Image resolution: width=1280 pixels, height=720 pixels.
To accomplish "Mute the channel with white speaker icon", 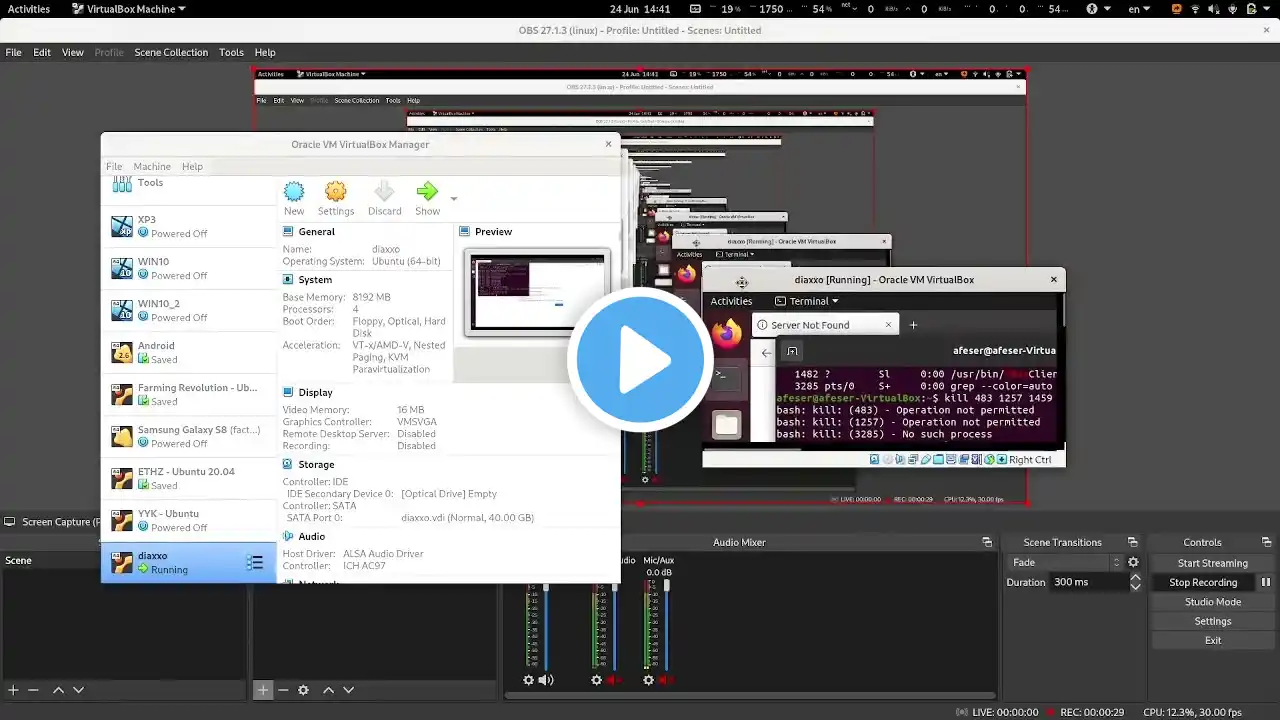I will coord(546,680).
